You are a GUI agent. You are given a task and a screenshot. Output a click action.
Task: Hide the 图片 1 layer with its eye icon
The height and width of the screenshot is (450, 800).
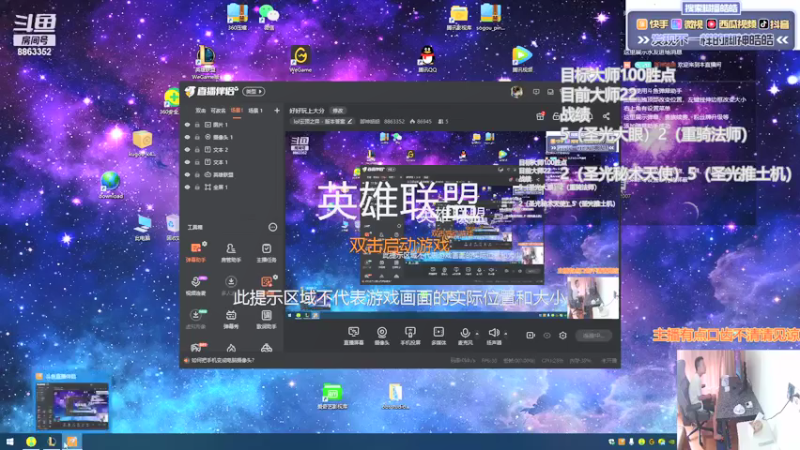[187, 124]
